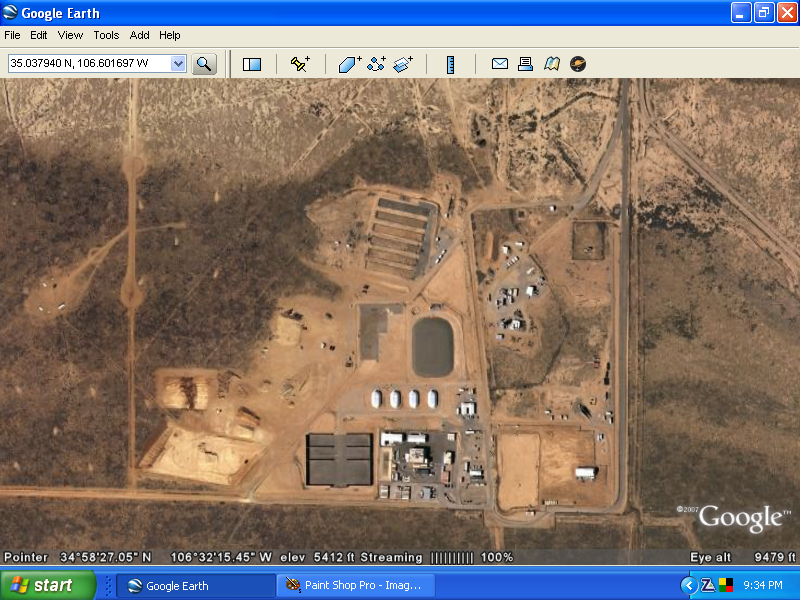Open the search history dropdown arrow
The height and width of the screenshot is (600, 800).
click(x=178, y=64)
